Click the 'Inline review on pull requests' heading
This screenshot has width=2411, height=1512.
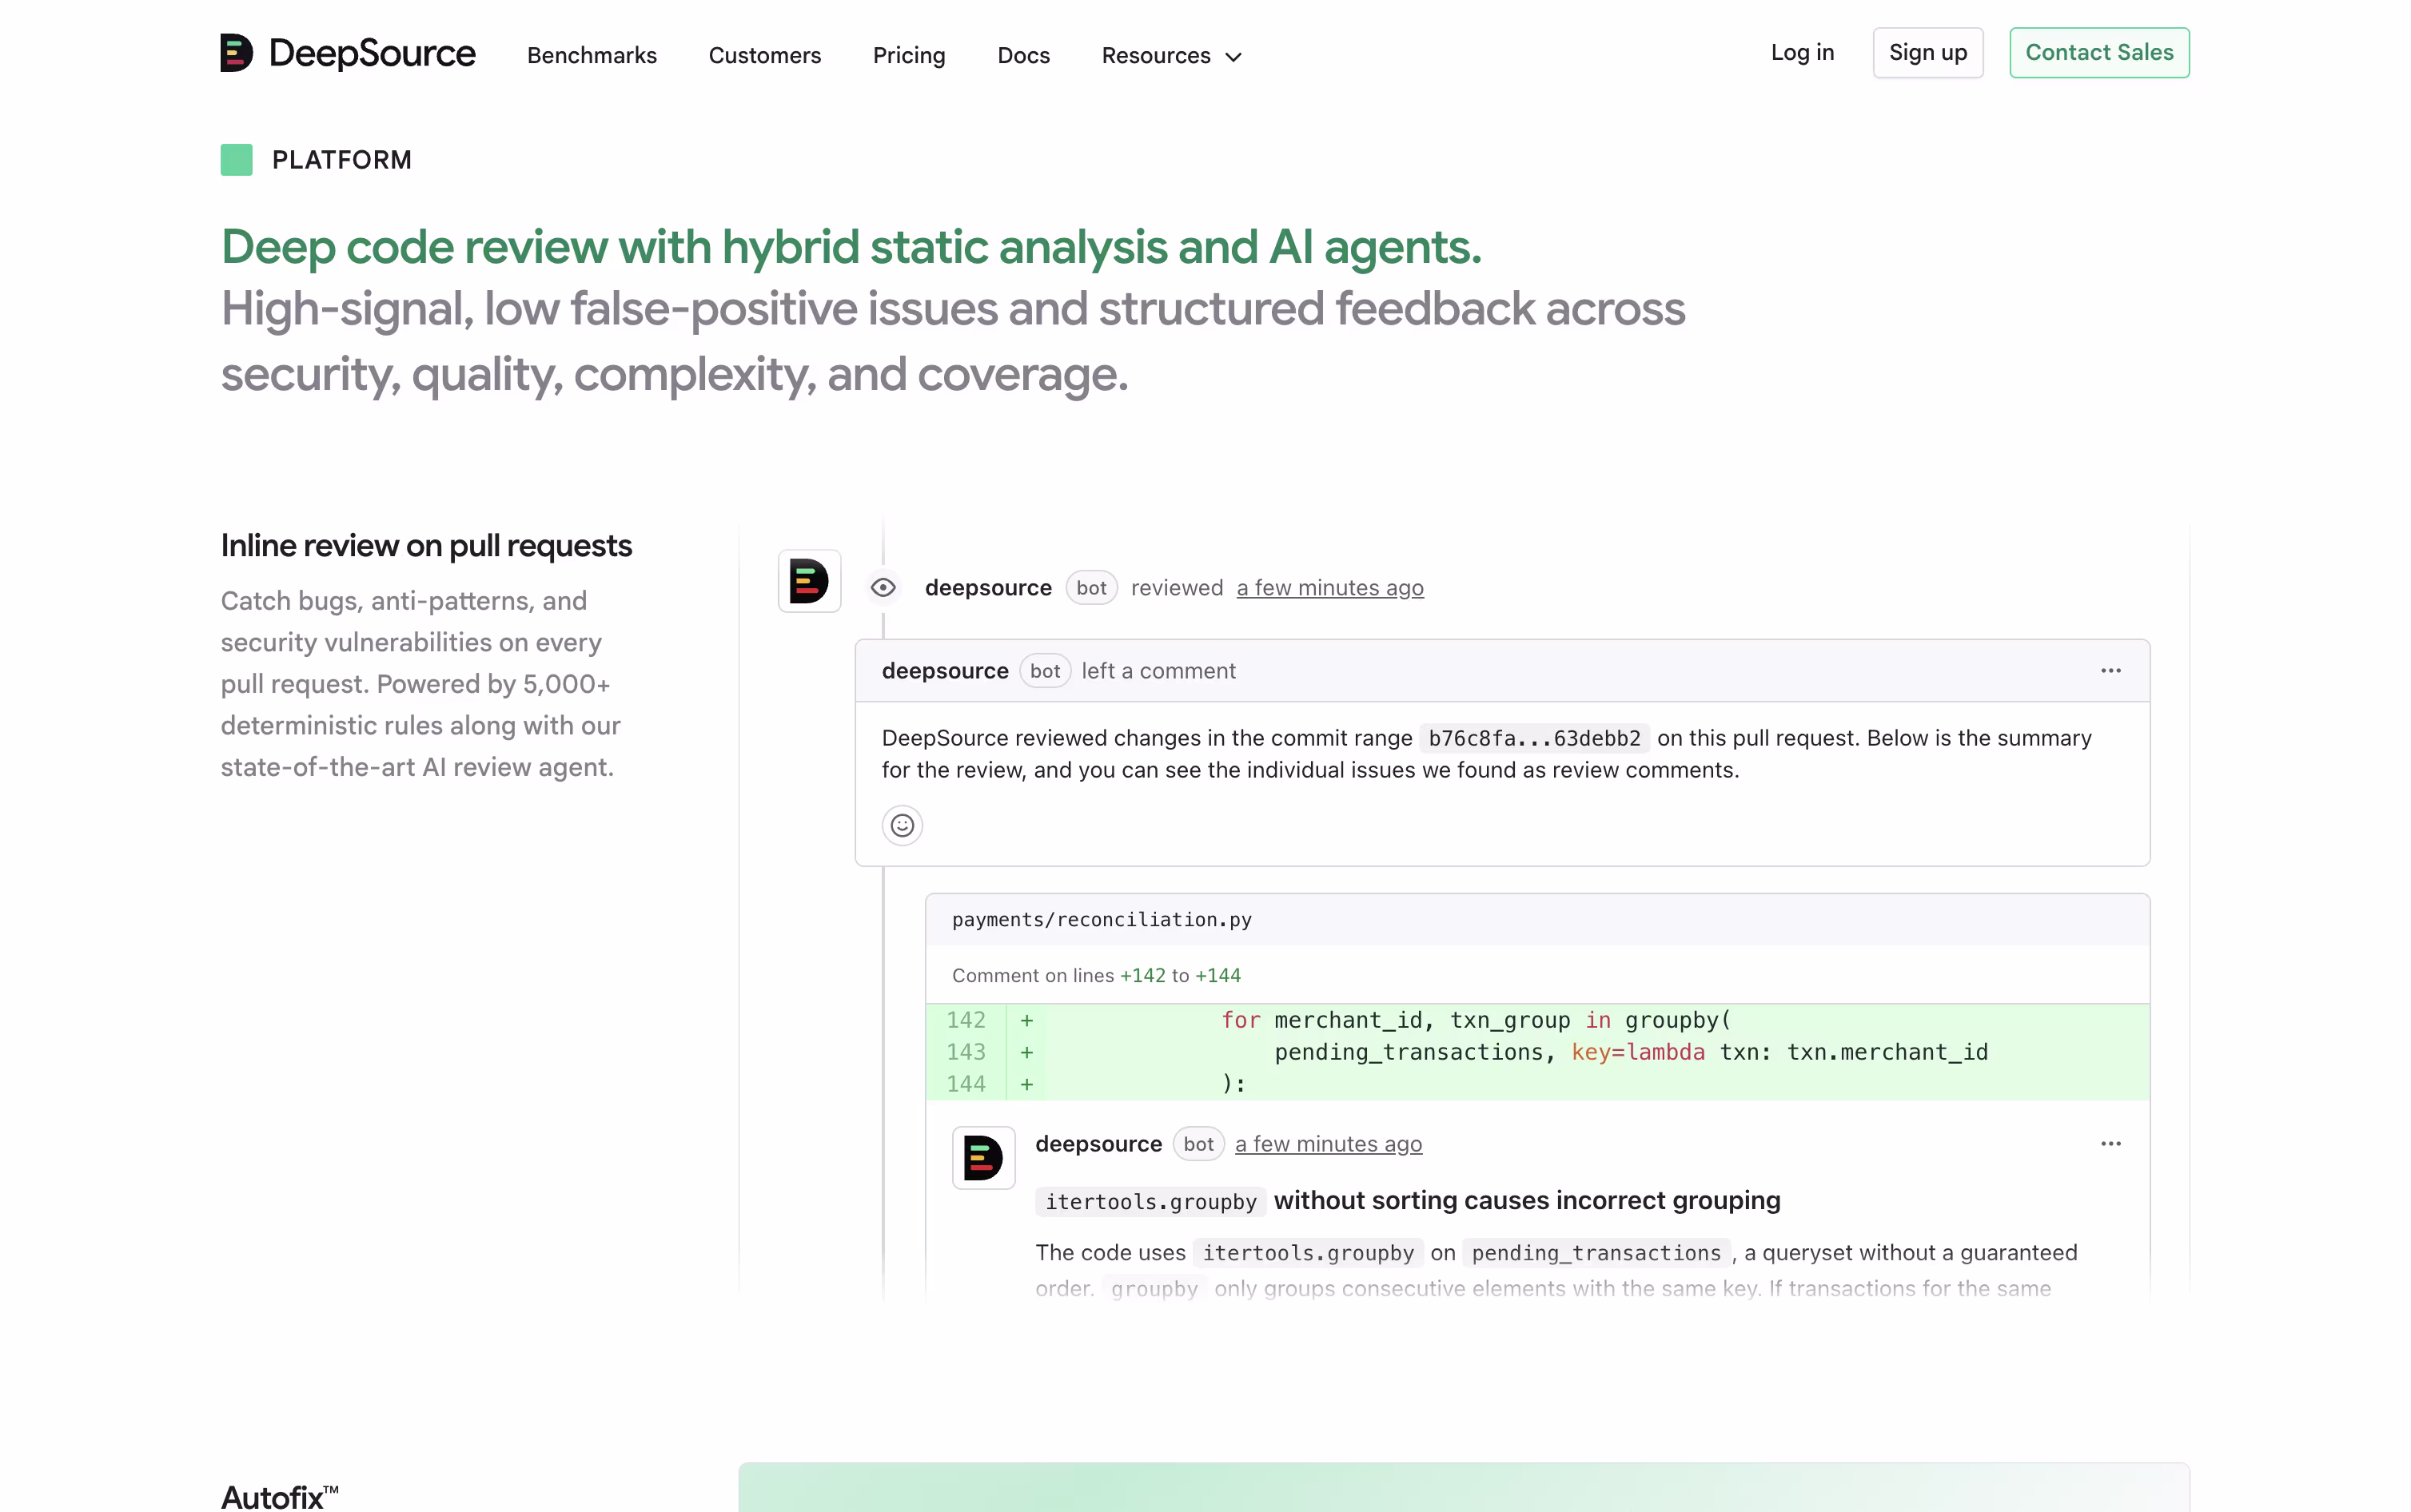[427, 546]
